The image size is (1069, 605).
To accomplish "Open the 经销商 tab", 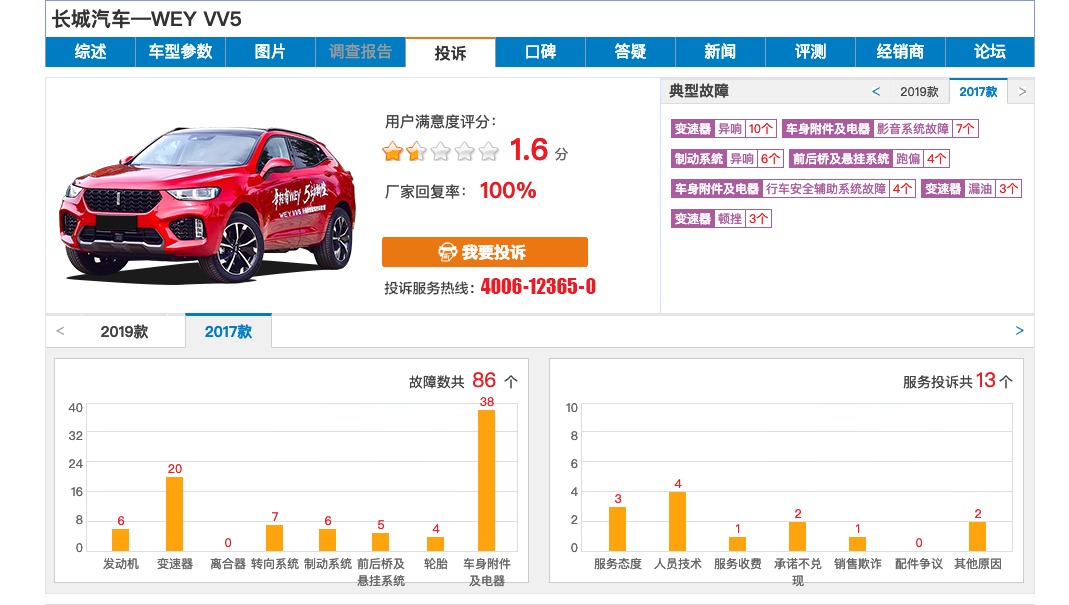I will pos(900,52).
